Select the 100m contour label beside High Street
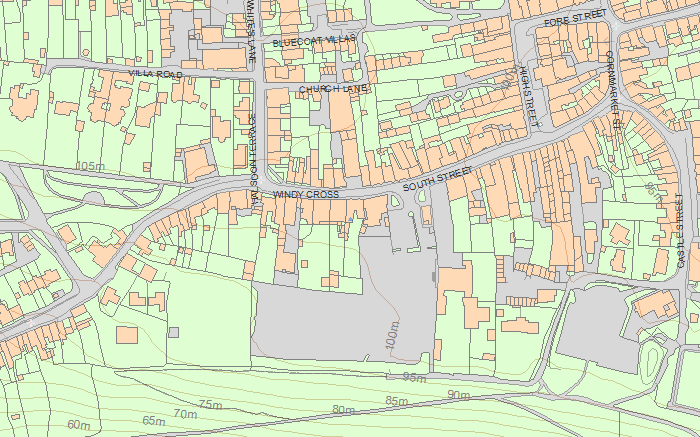The width and height of the screenshot is (700, 437). pos(509,76)
